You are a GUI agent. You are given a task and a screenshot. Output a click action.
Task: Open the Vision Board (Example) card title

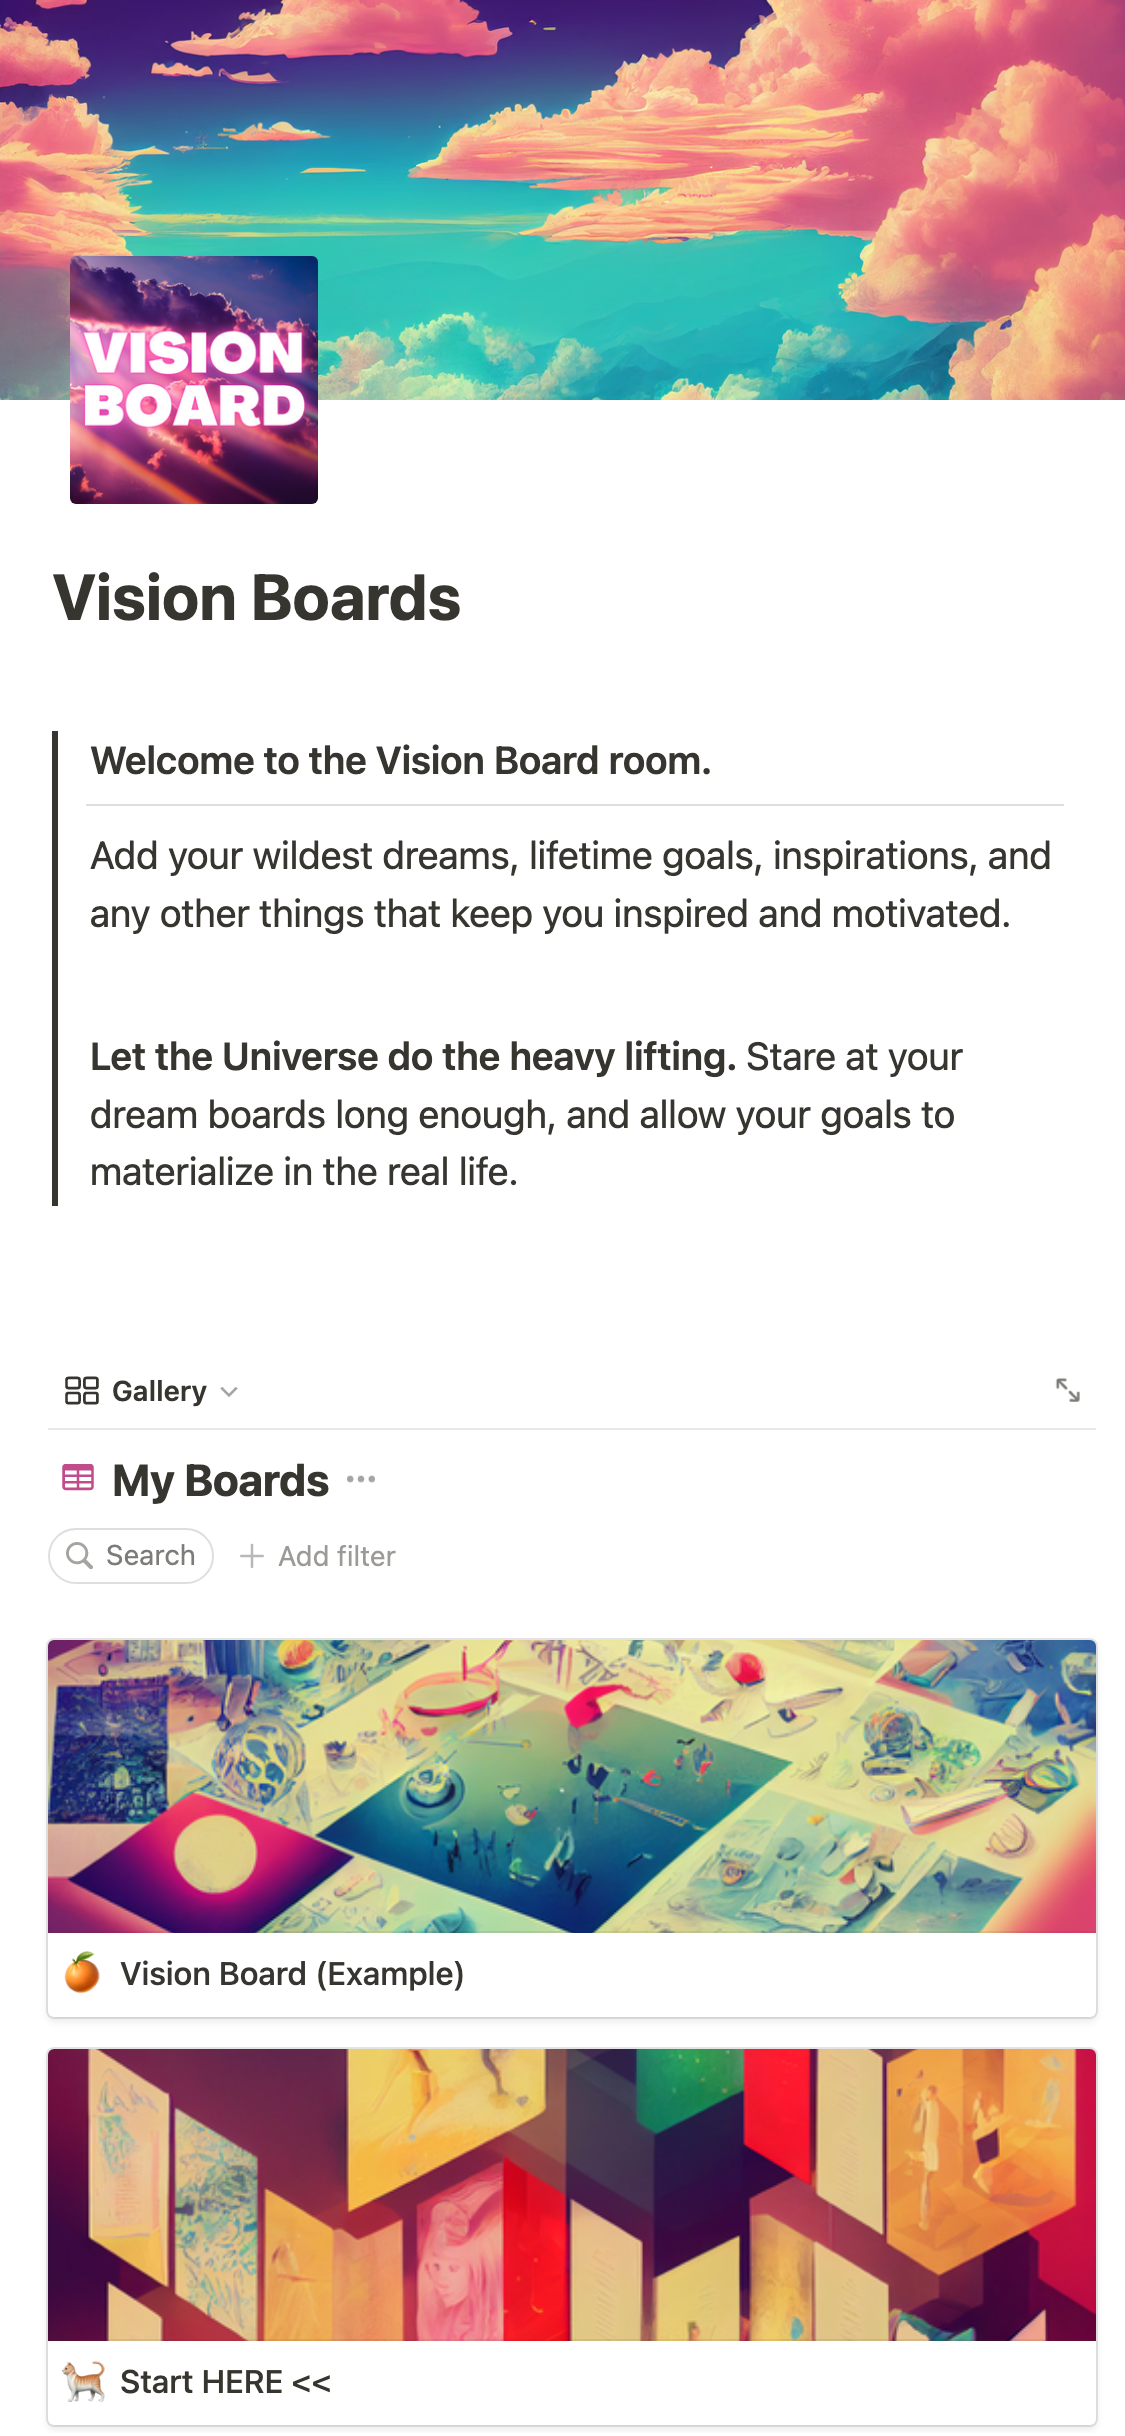pyautogui.click(x=292, y=1974)
